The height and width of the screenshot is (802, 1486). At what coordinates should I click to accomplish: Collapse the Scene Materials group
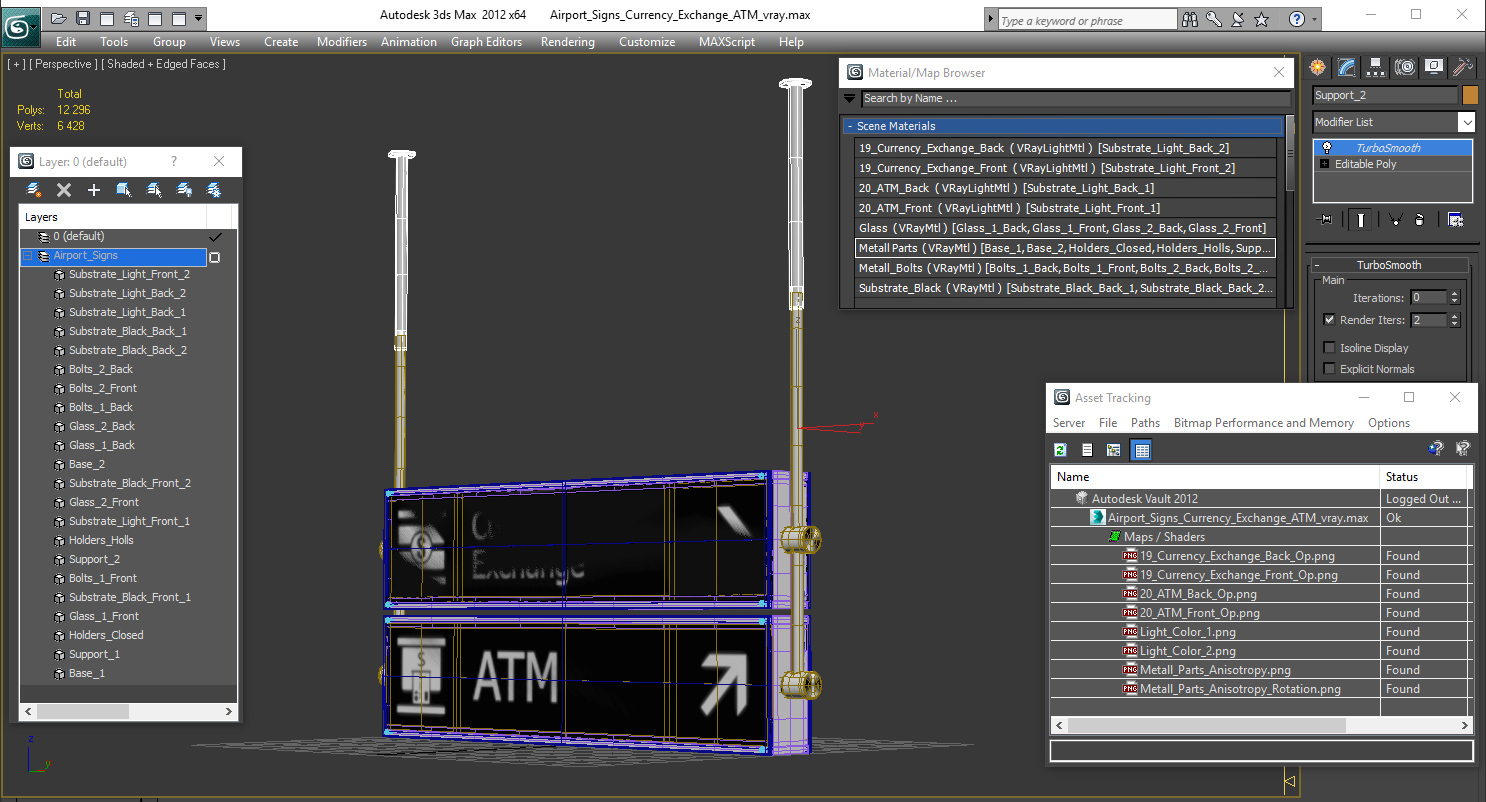coord(850,126)
